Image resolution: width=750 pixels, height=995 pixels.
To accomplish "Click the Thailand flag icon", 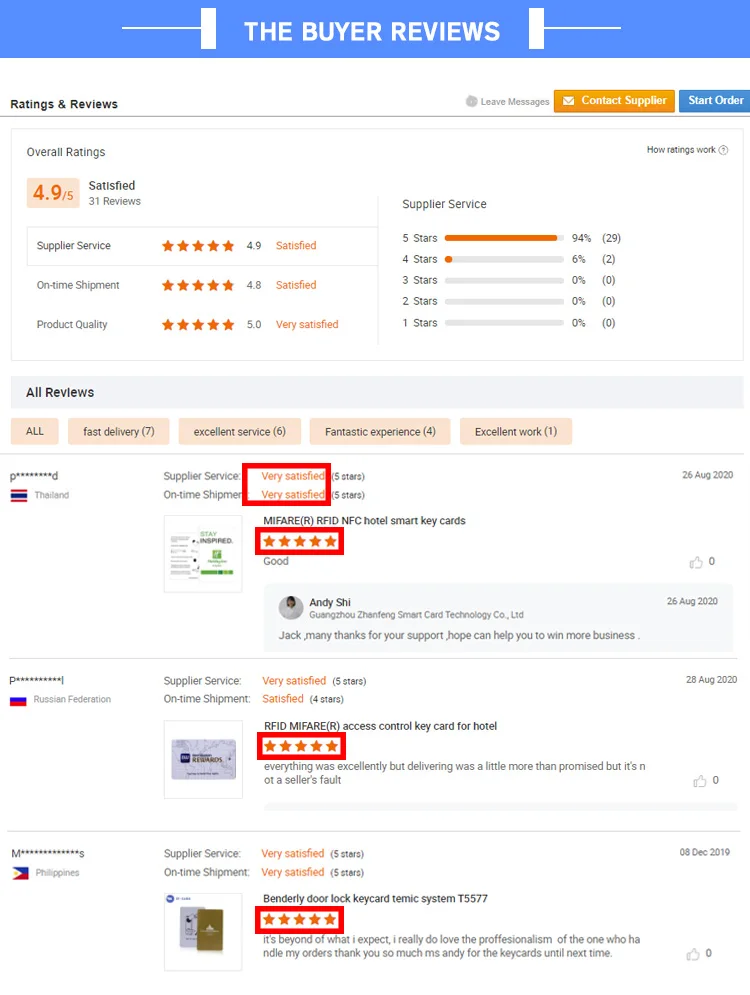I will point(19,496).
